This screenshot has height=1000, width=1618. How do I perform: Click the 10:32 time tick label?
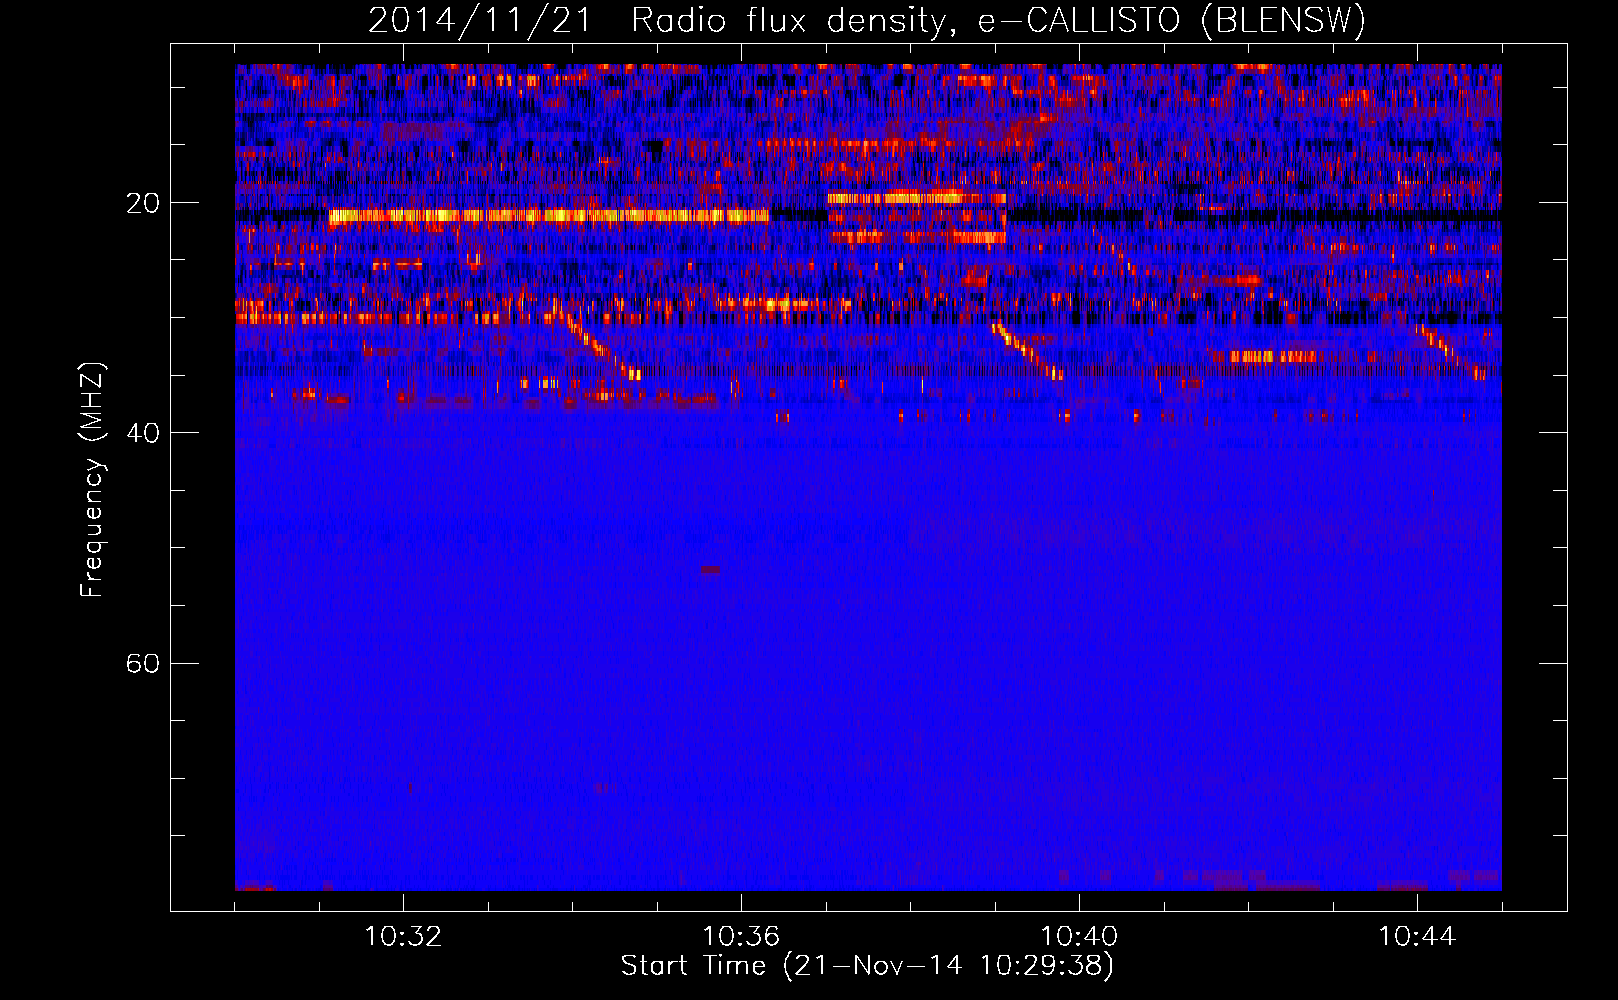tap(403, 937)
